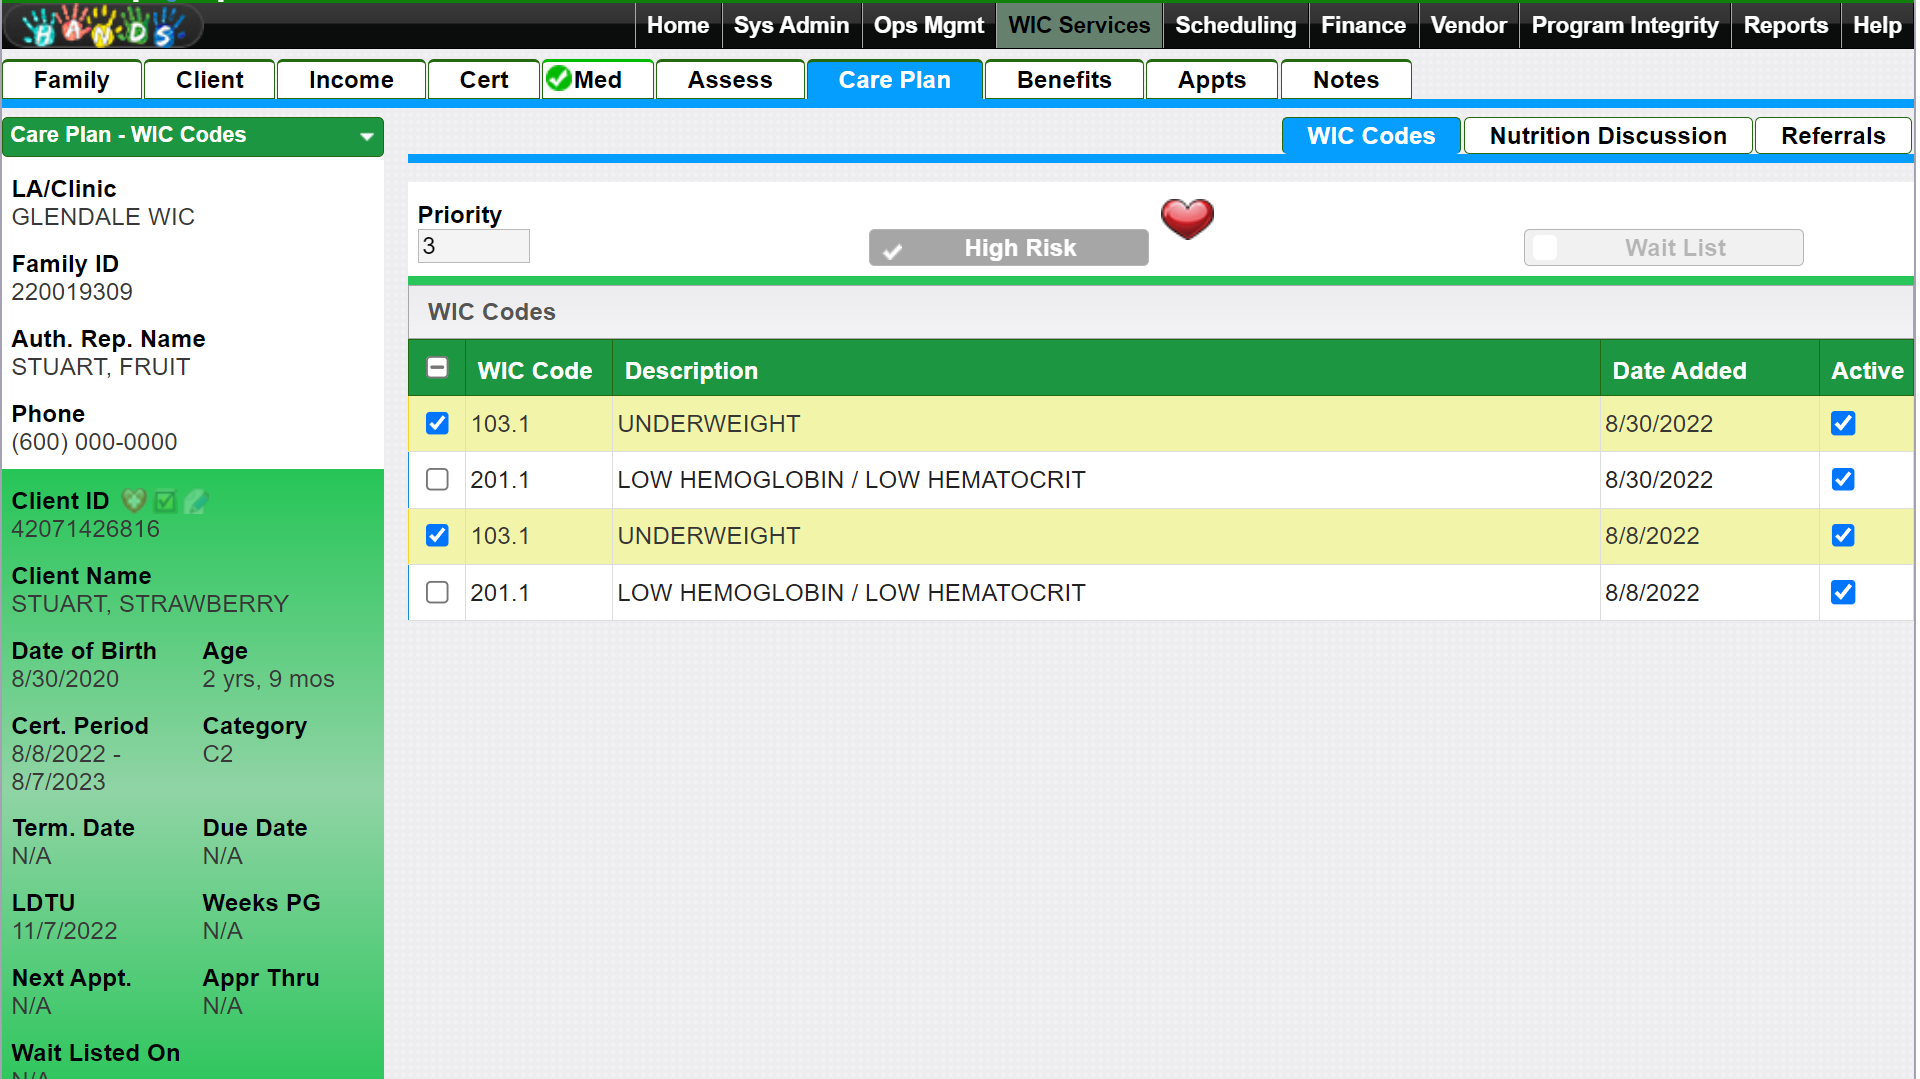Open the Program Integrity menu
The image size is (1920, 1079).
coord(1624,25)
